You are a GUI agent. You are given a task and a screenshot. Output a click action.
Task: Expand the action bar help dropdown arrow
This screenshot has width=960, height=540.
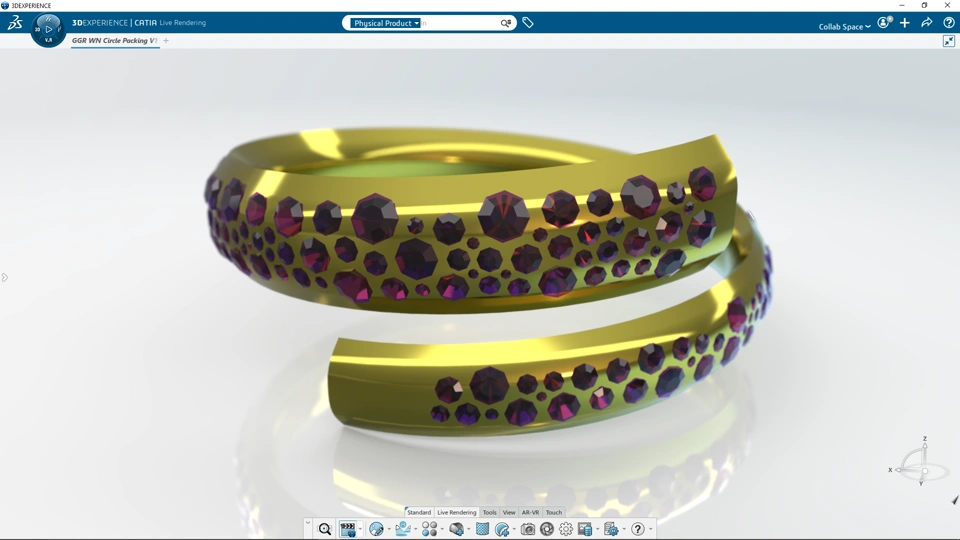click(x=650, y=529)
